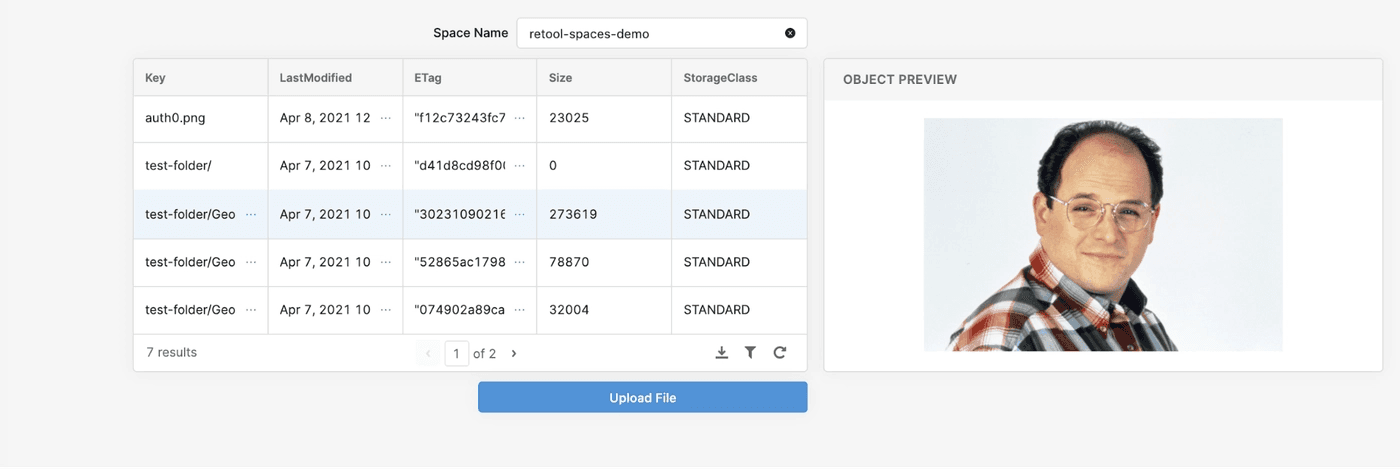
Task: Expand truncated key of the highlighted row
Action: (x=251, y=214)
